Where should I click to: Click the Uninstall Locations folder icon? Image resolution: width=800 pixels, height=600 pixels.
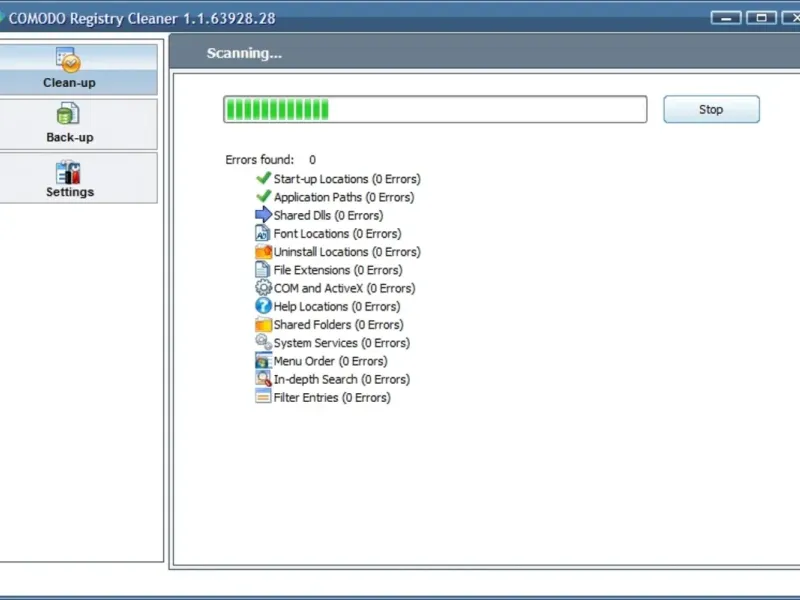tap(263, 252)
